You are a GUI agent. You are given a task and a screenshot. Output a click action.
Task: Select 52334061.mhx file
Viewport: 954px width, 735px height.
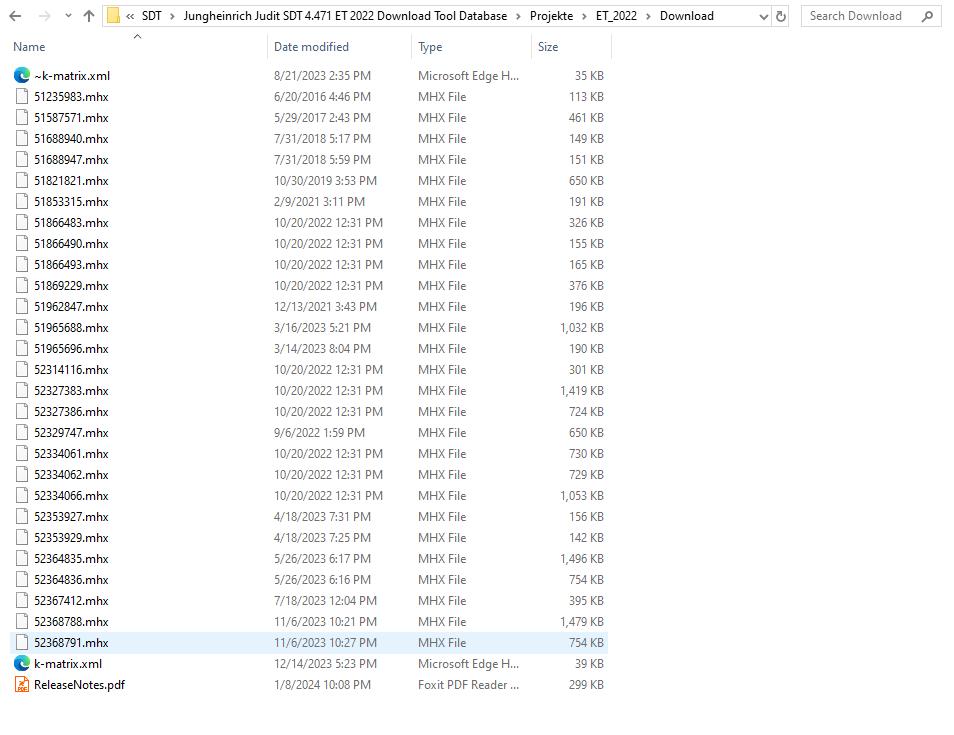point(71,454)
